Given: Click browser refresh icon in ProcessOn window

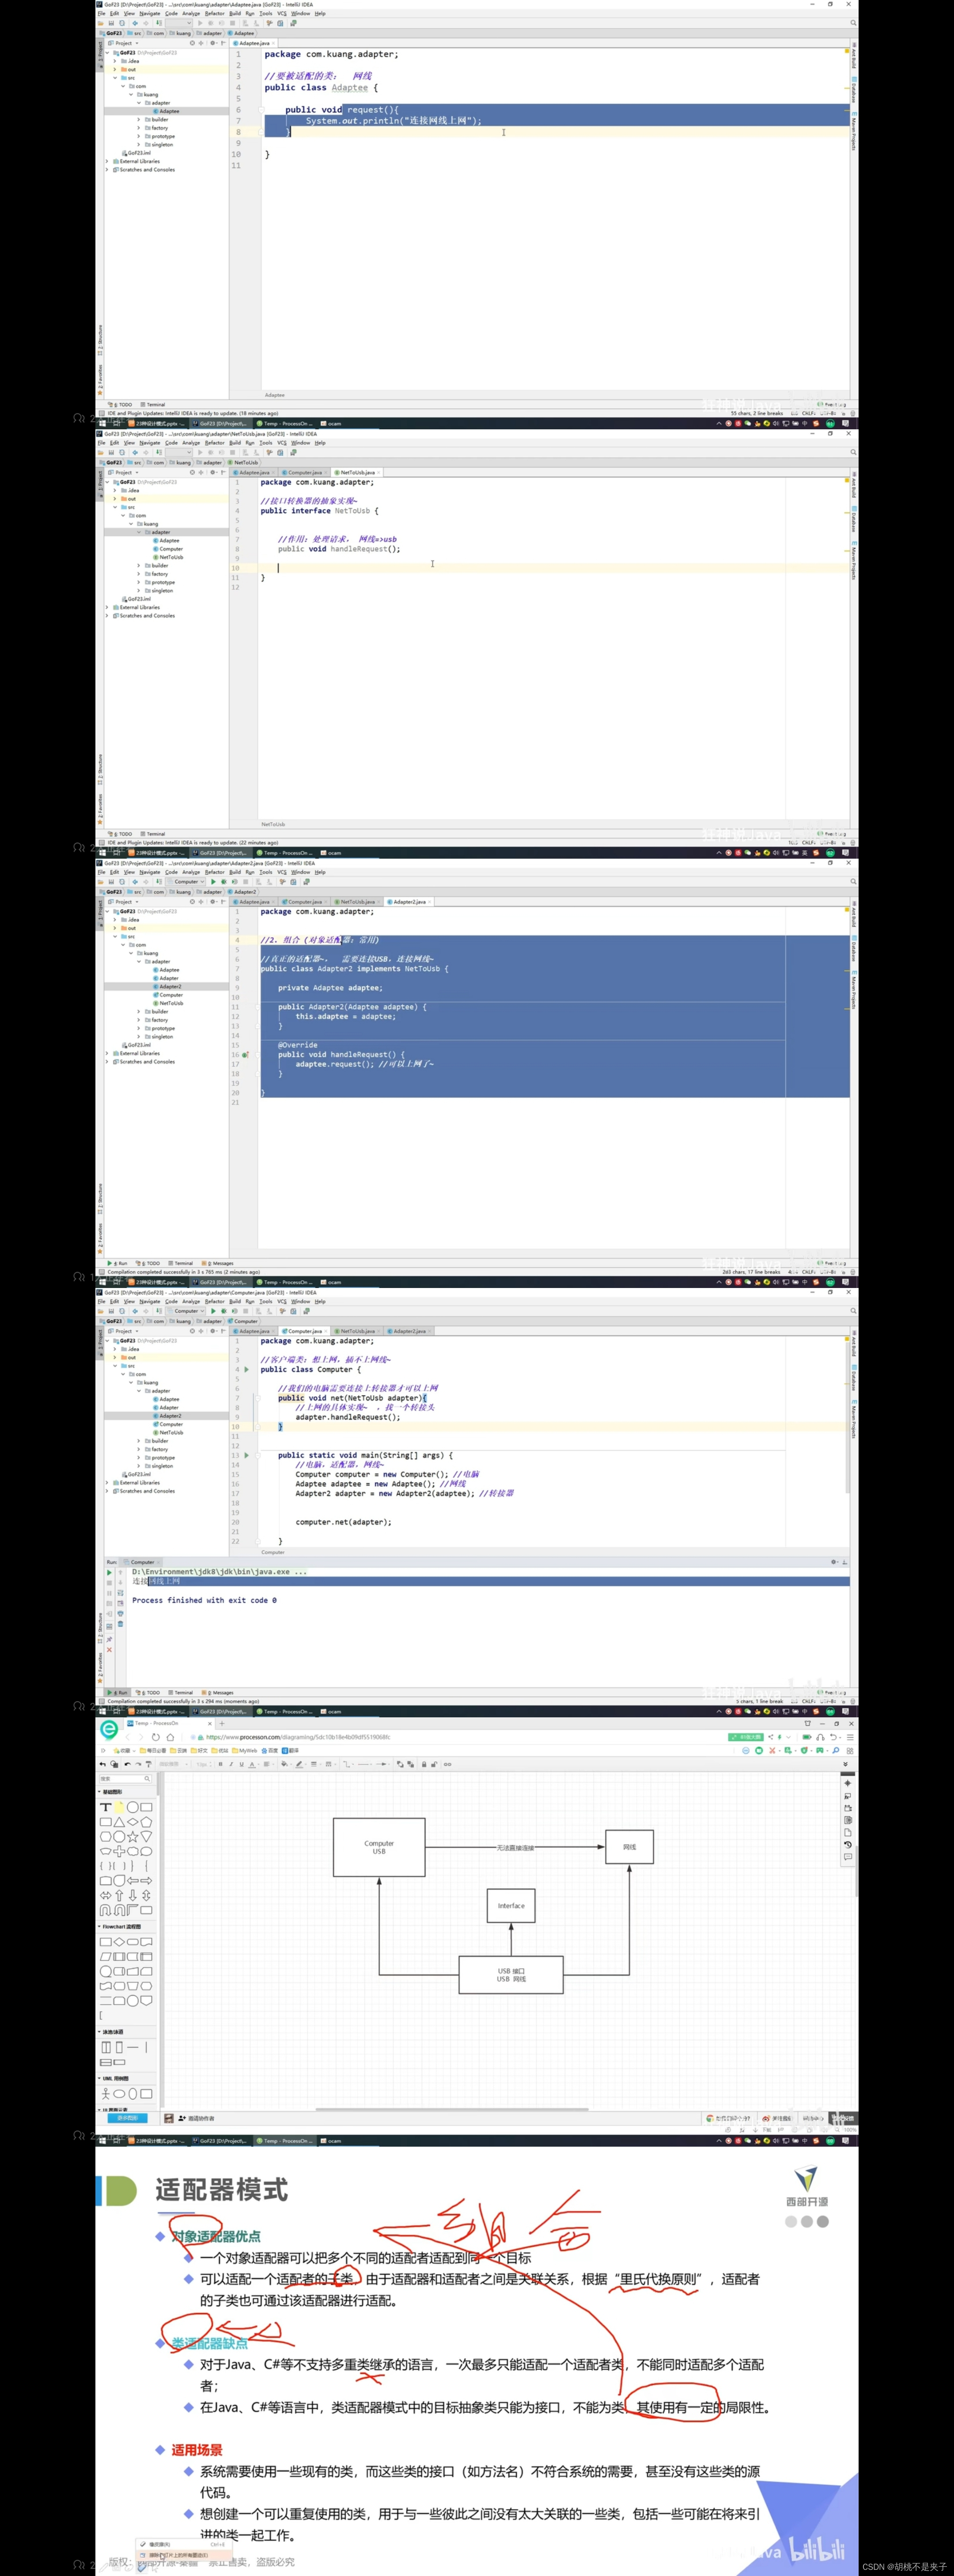Looking at the screenshot, I should (156, 1737).
